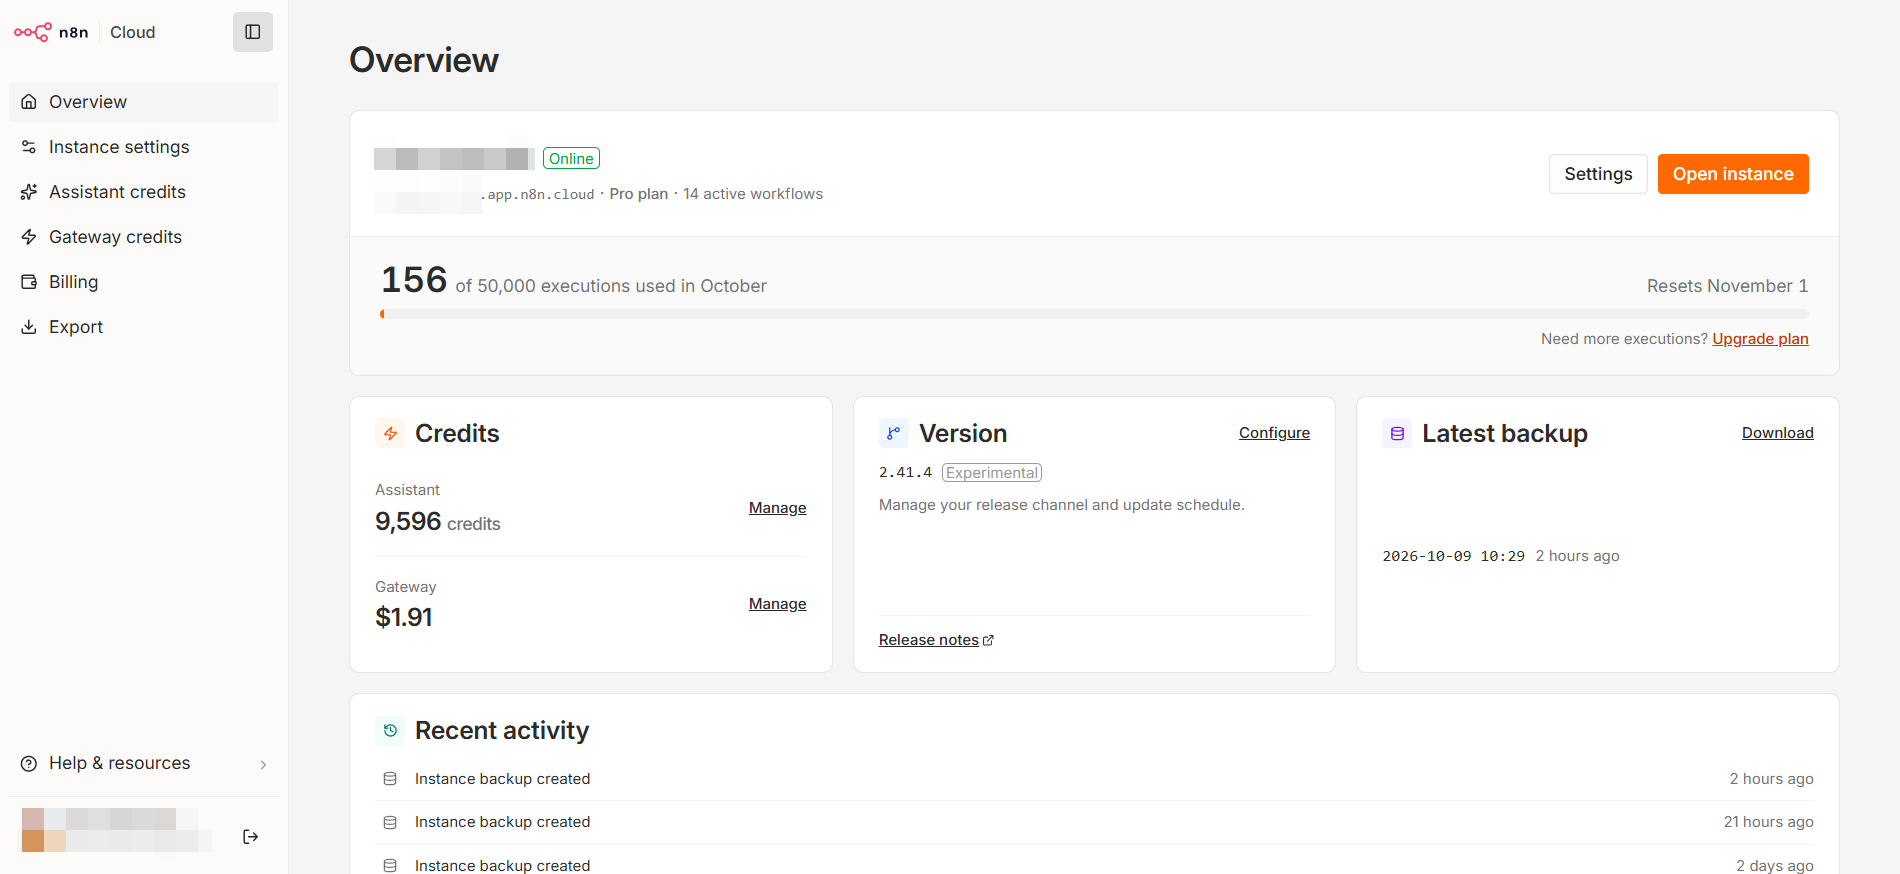Follow the Upgrade plan link
Viewport: 1900px width, 874px height.
pyautogui.click(x=1760, y=339)
